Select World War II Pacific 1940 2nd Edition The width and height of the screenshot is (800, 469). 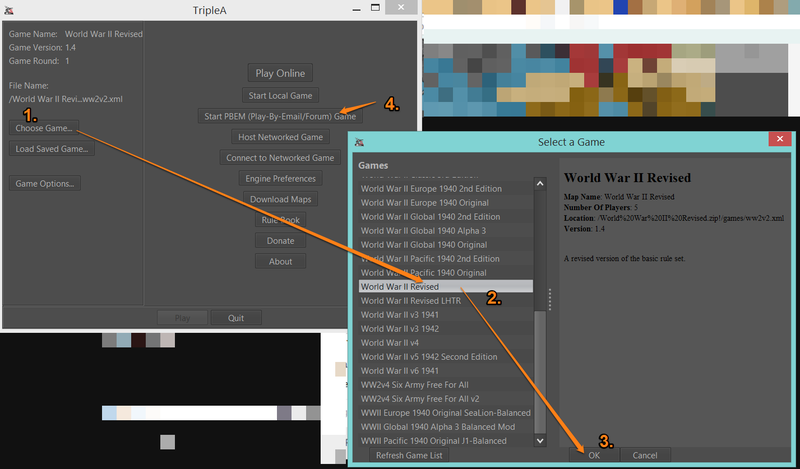pos(446,259)
